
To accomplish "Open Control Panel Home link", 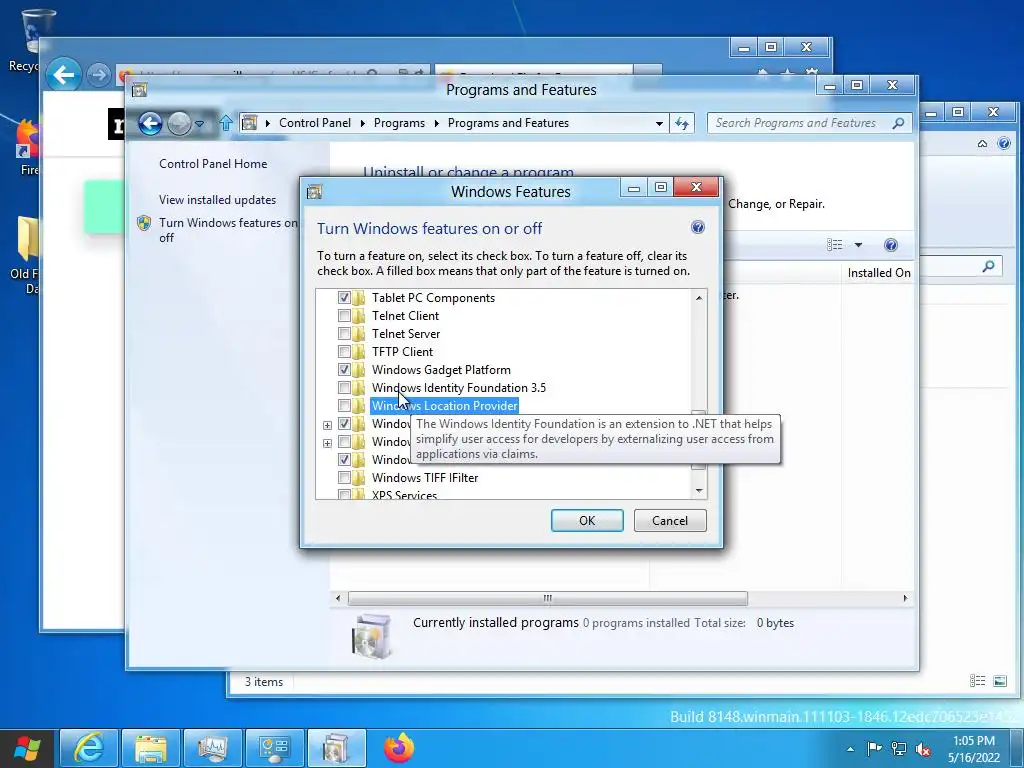I will coord(213,164).
